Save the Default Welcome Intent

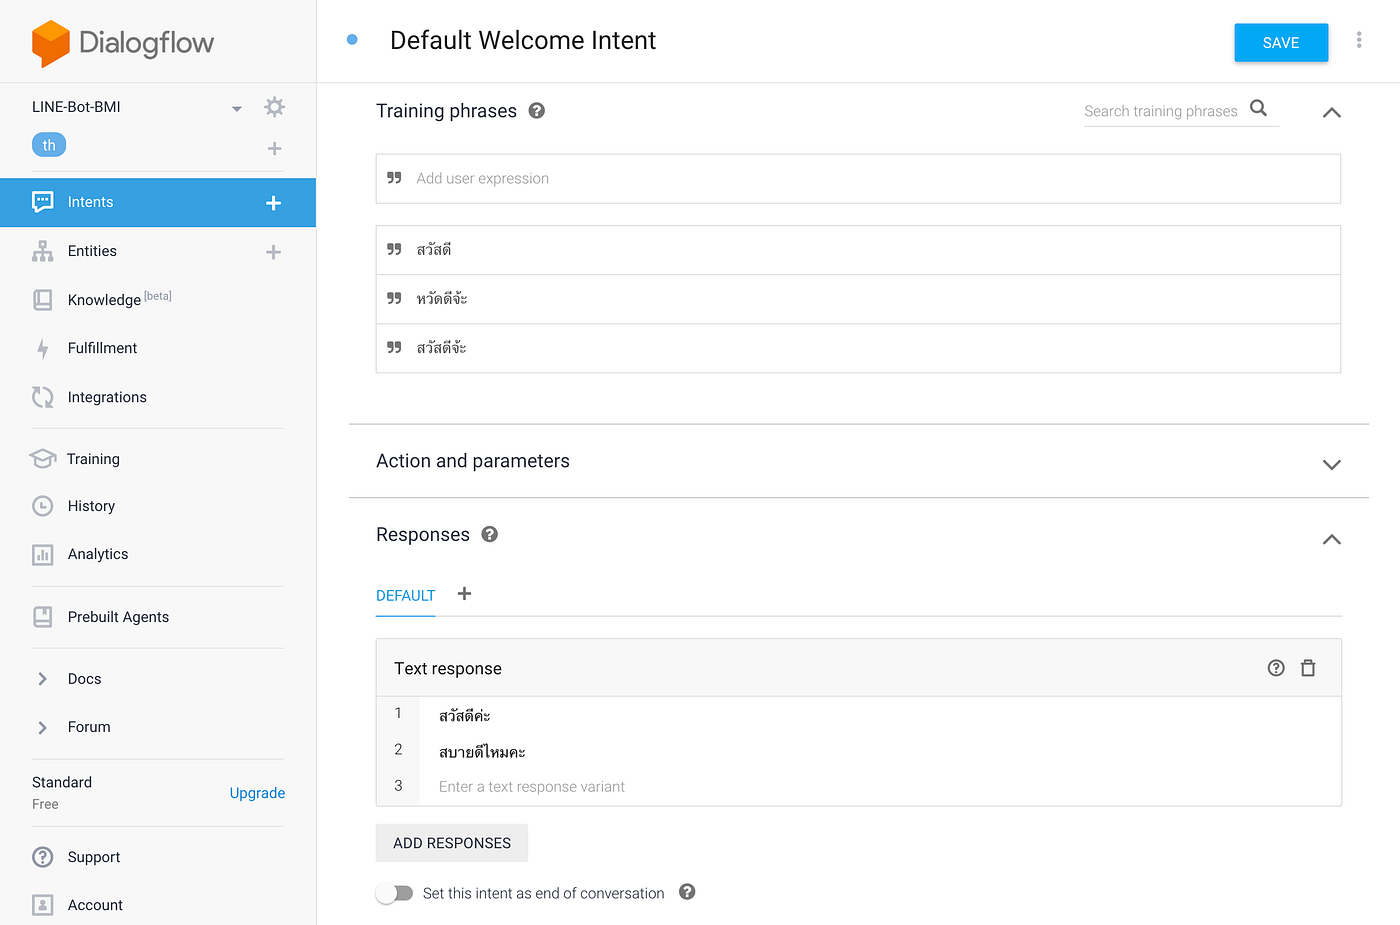click(1281, 42)
